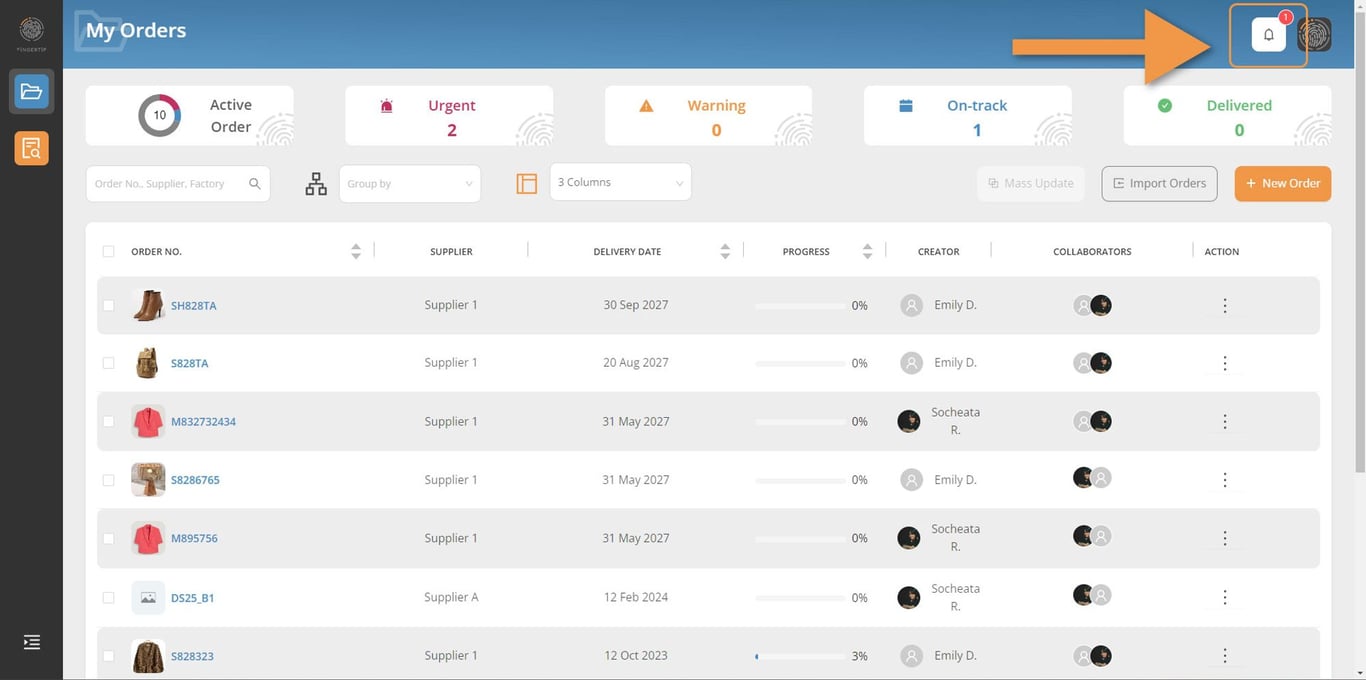Filter by the Warning status card
The image size is (1366, 680).
click(708, 116)
